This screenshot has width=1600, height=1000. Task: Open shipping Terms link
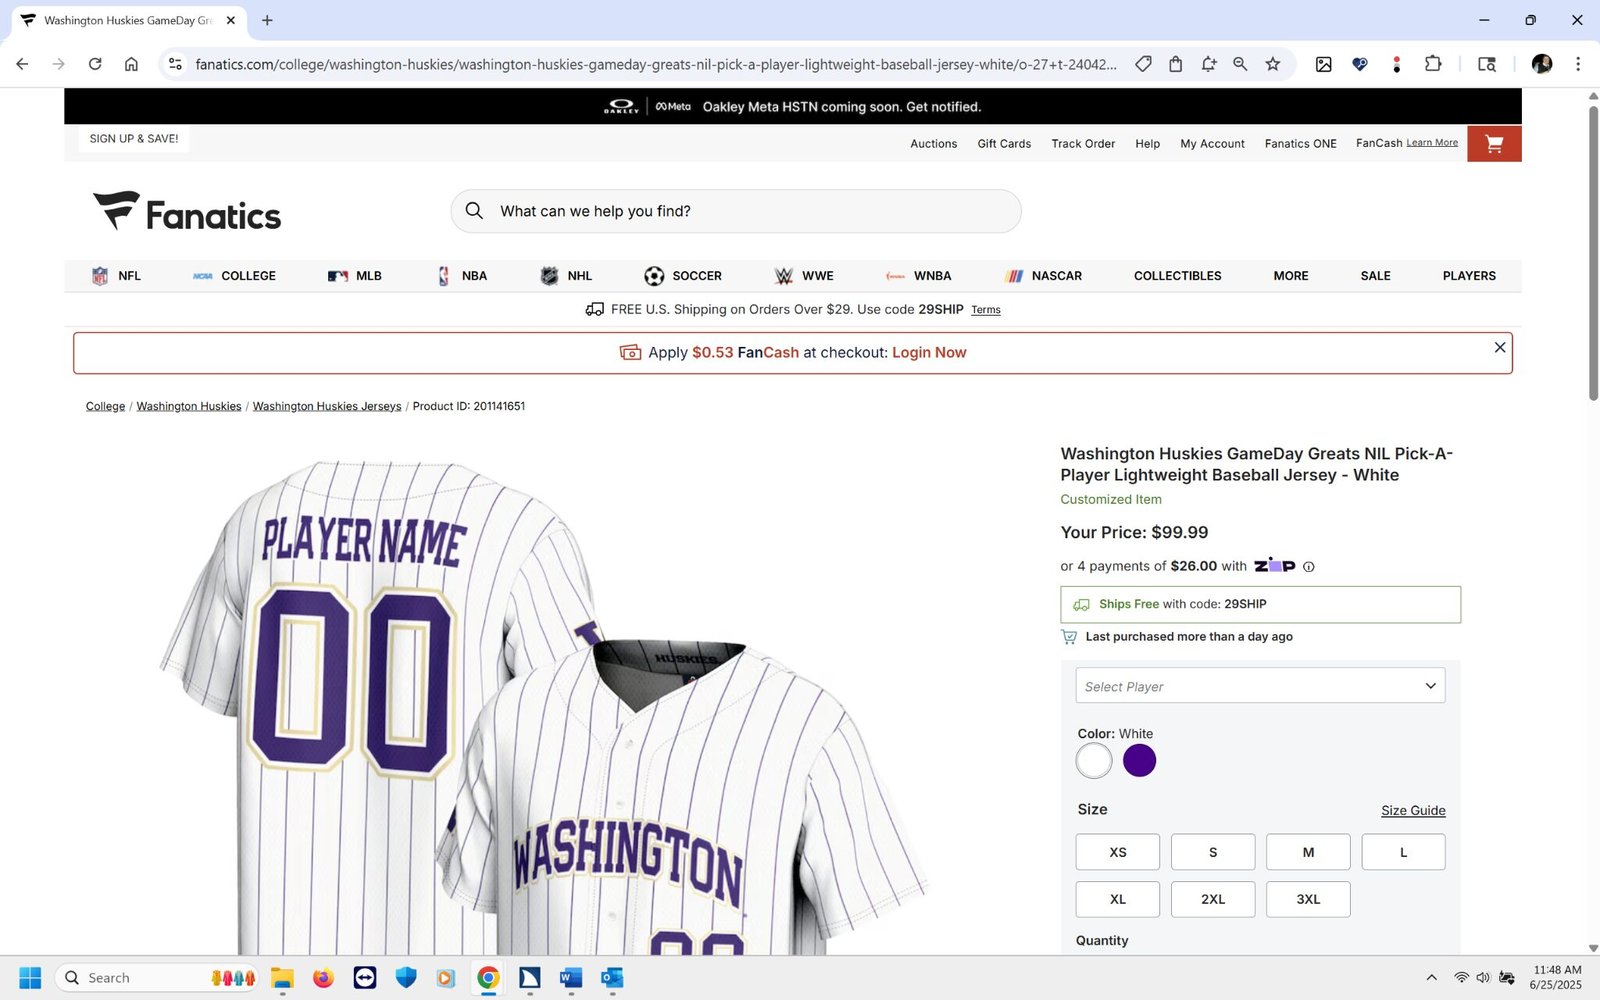(986, 310)
